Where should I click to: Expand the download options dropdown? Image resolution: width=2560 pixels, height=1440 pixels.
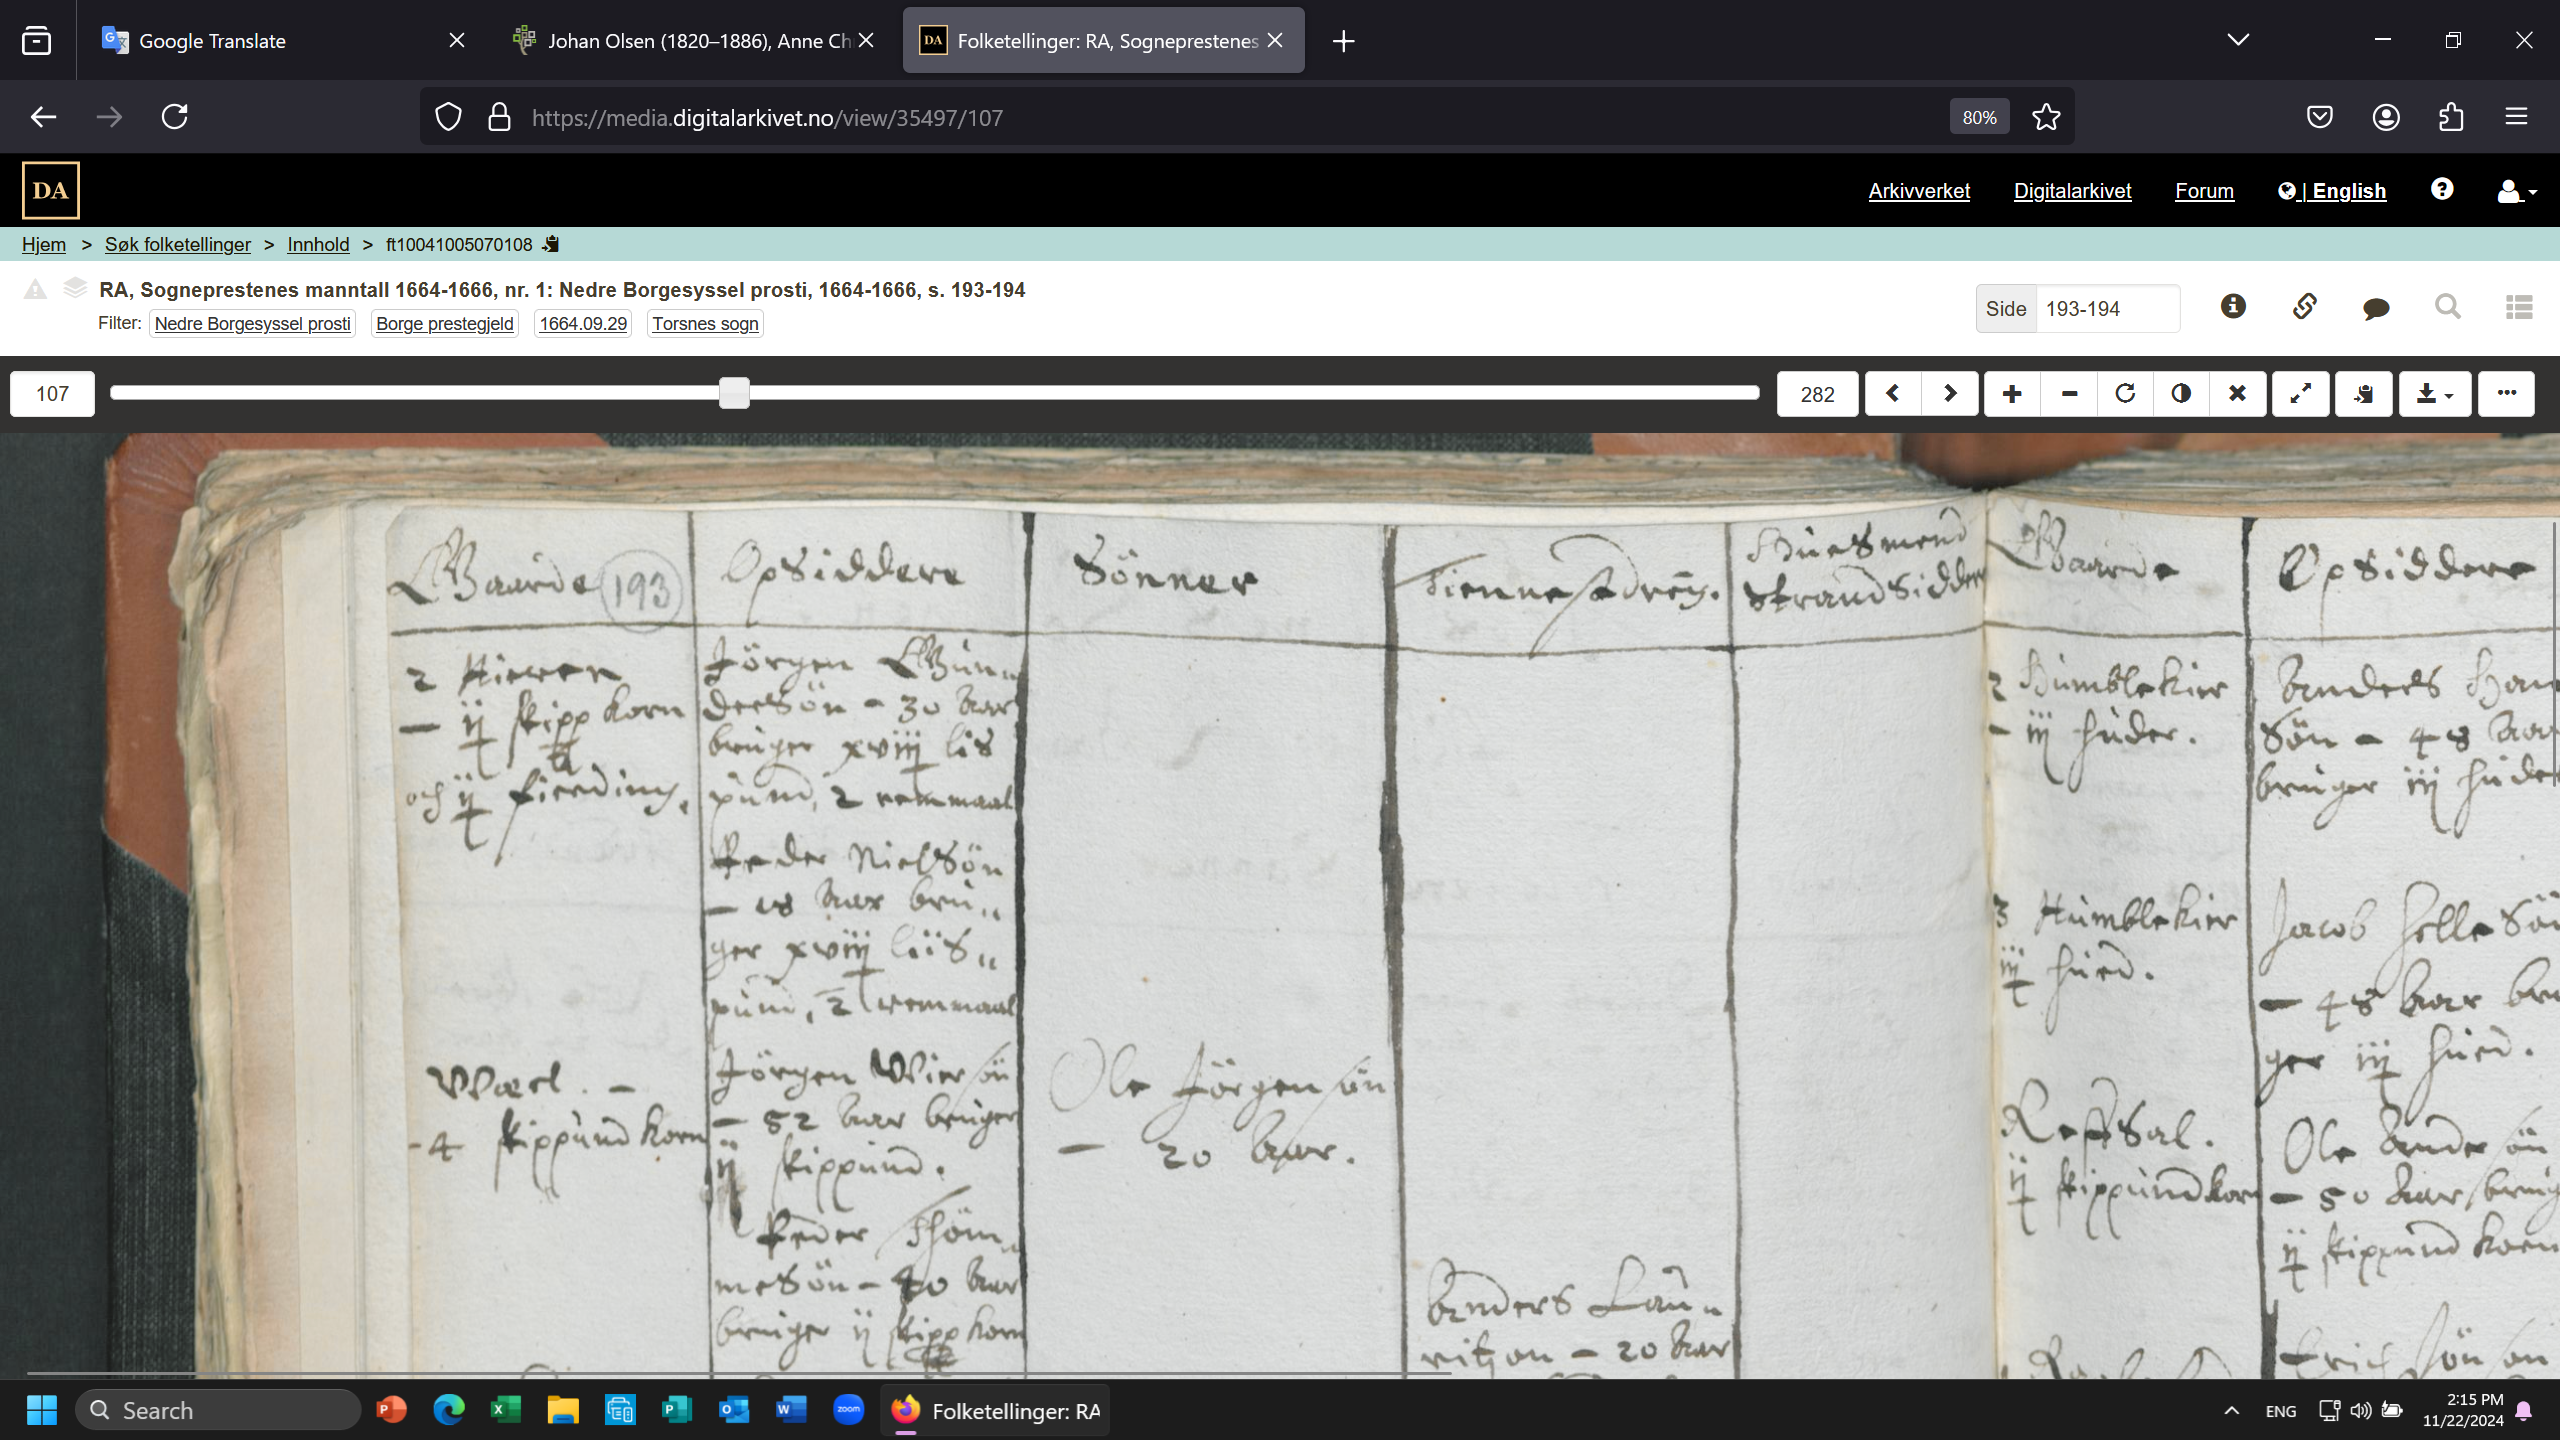(2434, 393)
